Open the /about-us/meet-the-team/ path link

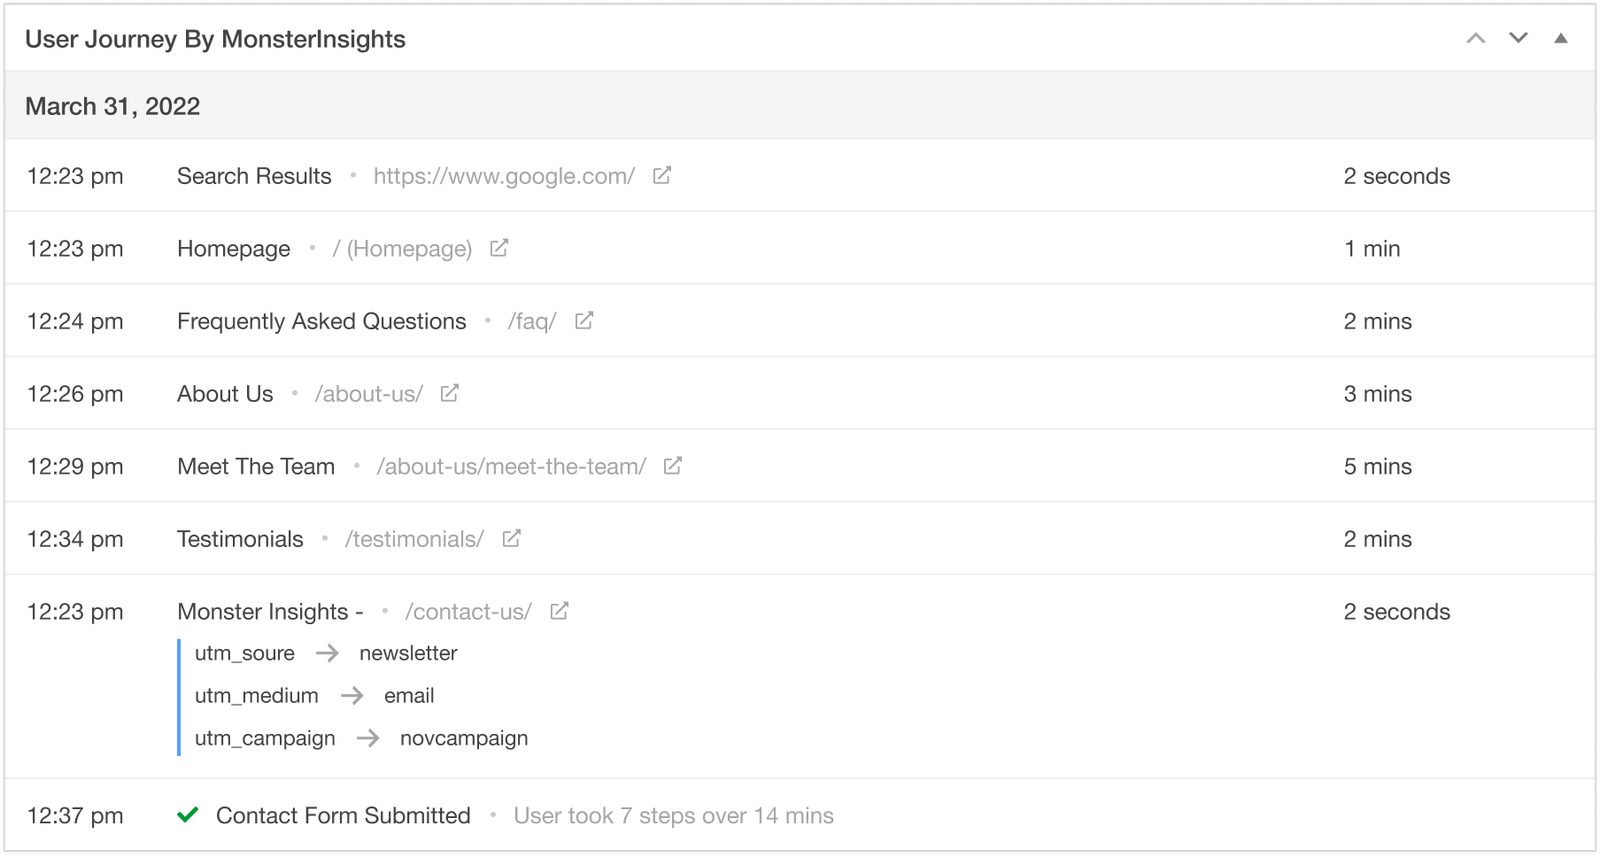(511, 467)
